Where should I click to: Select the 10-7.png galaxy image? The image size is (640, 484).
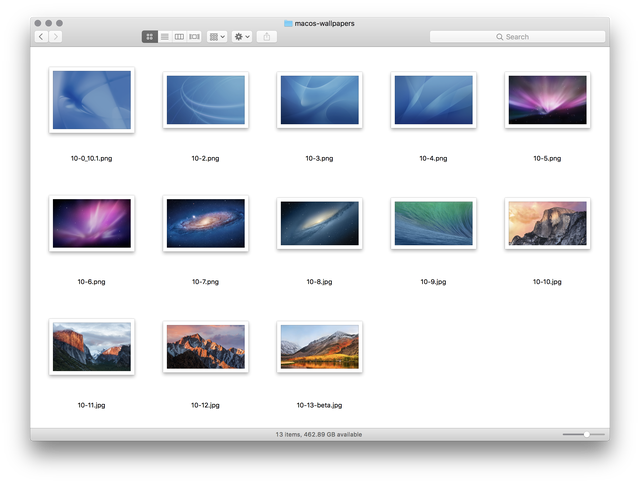pyautogui.click(x=205, y=223)
